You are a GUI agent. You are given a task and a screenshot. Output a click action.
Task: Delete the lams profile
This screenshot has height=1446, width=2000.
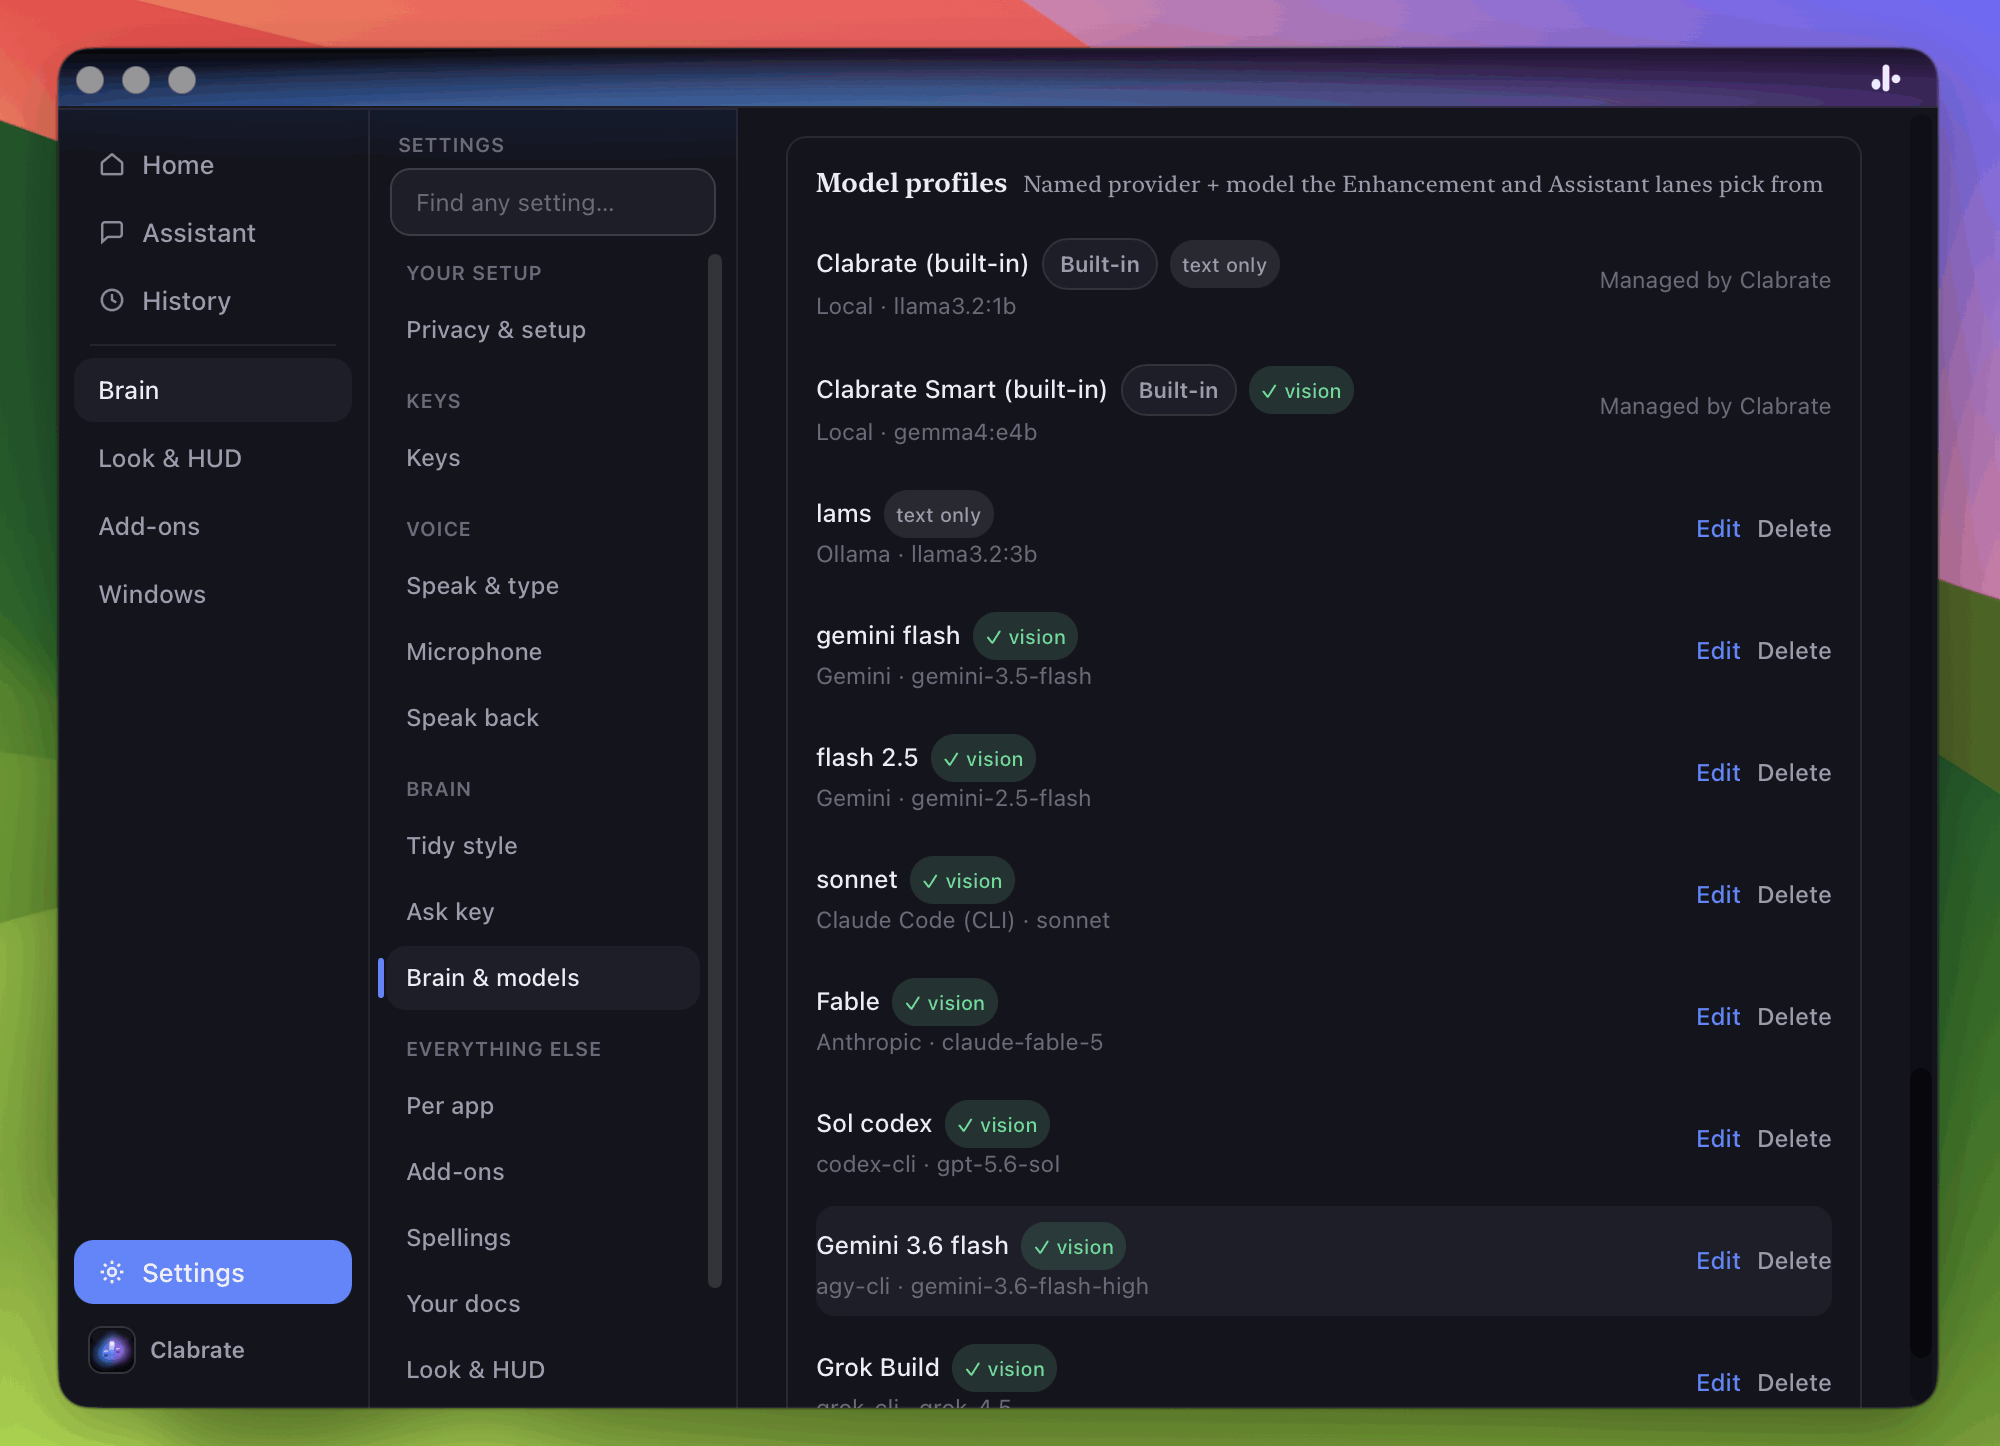[x=1794, y=529]
